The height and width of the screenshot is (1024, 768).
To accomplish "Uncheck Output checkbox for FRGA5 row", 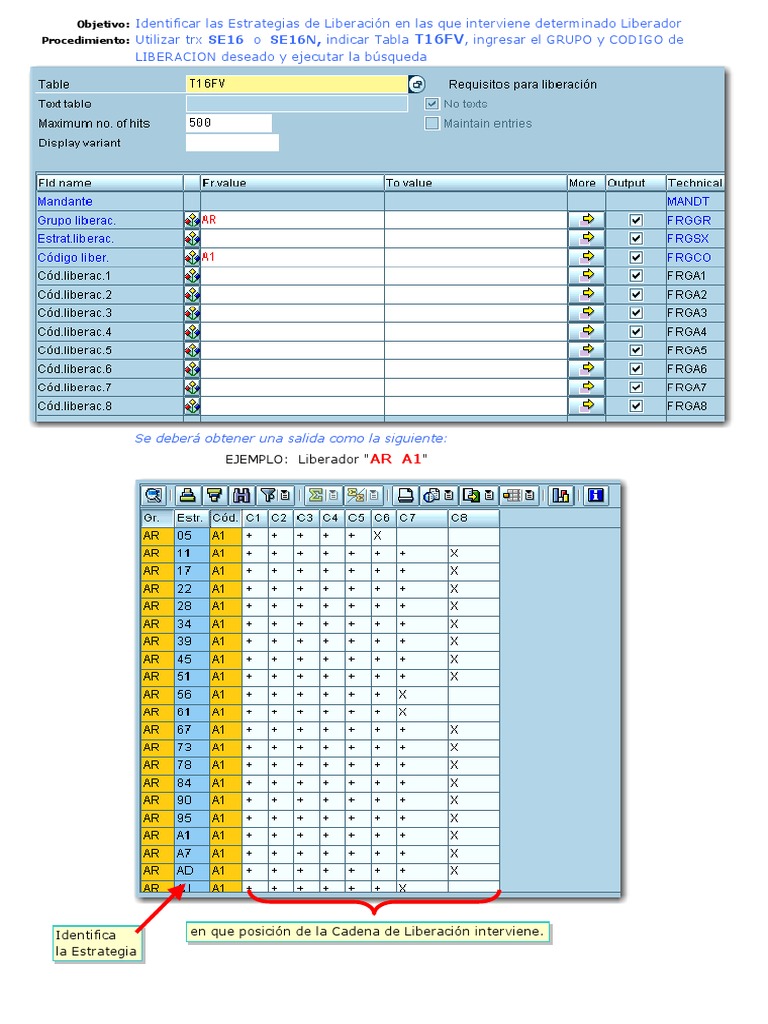I will tap(635, 350).
